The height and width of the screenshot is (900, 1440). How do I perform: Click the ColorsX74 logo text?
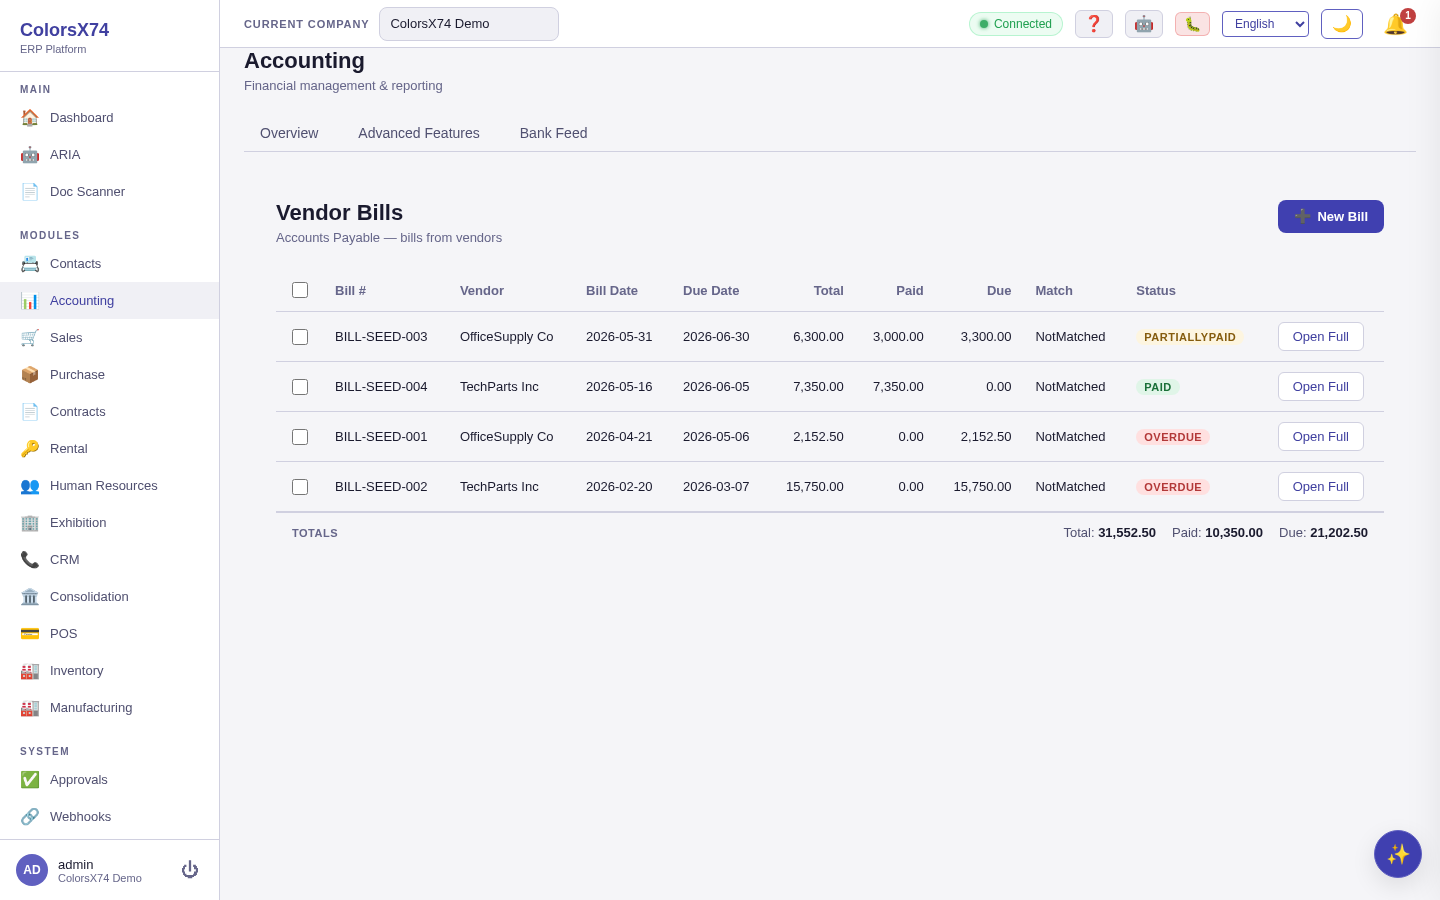tap(64, 30)
